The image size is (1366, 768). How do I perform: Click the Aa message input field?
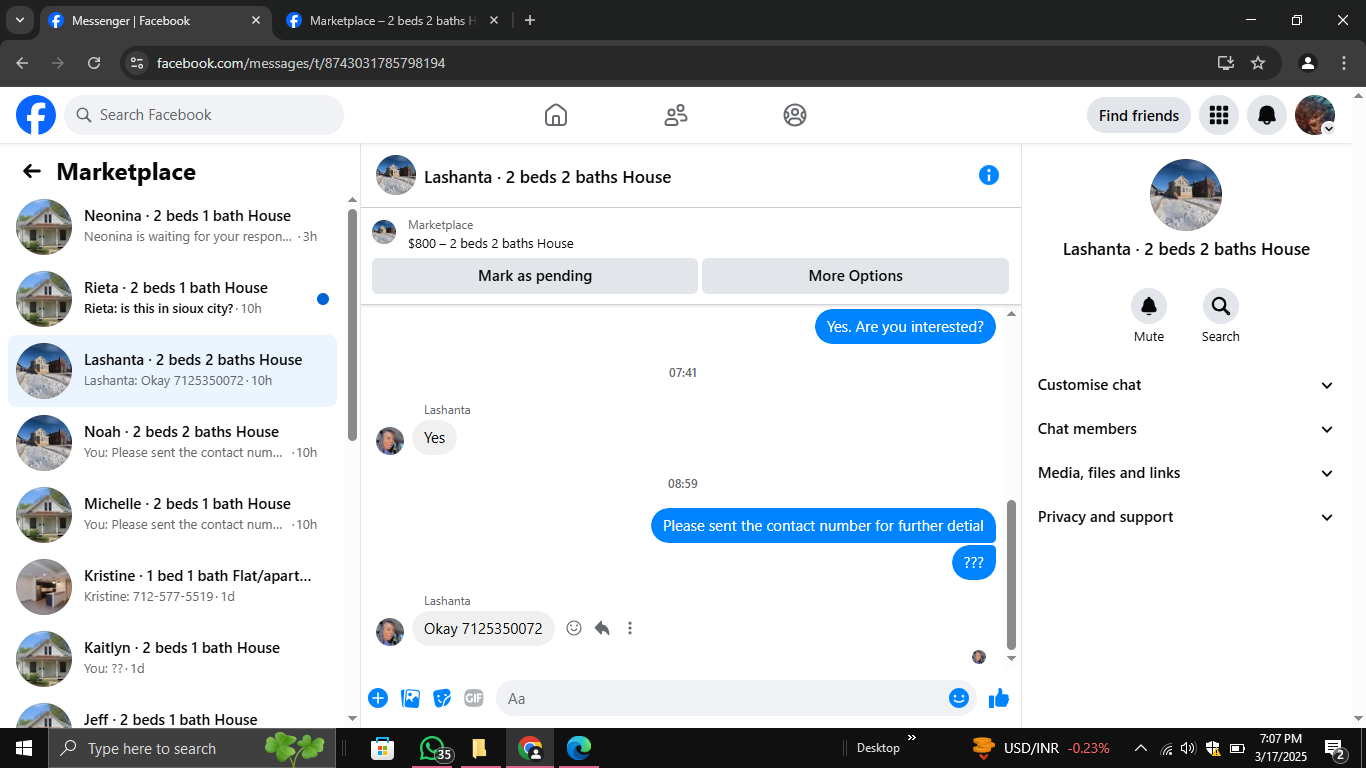coord(736,698)
